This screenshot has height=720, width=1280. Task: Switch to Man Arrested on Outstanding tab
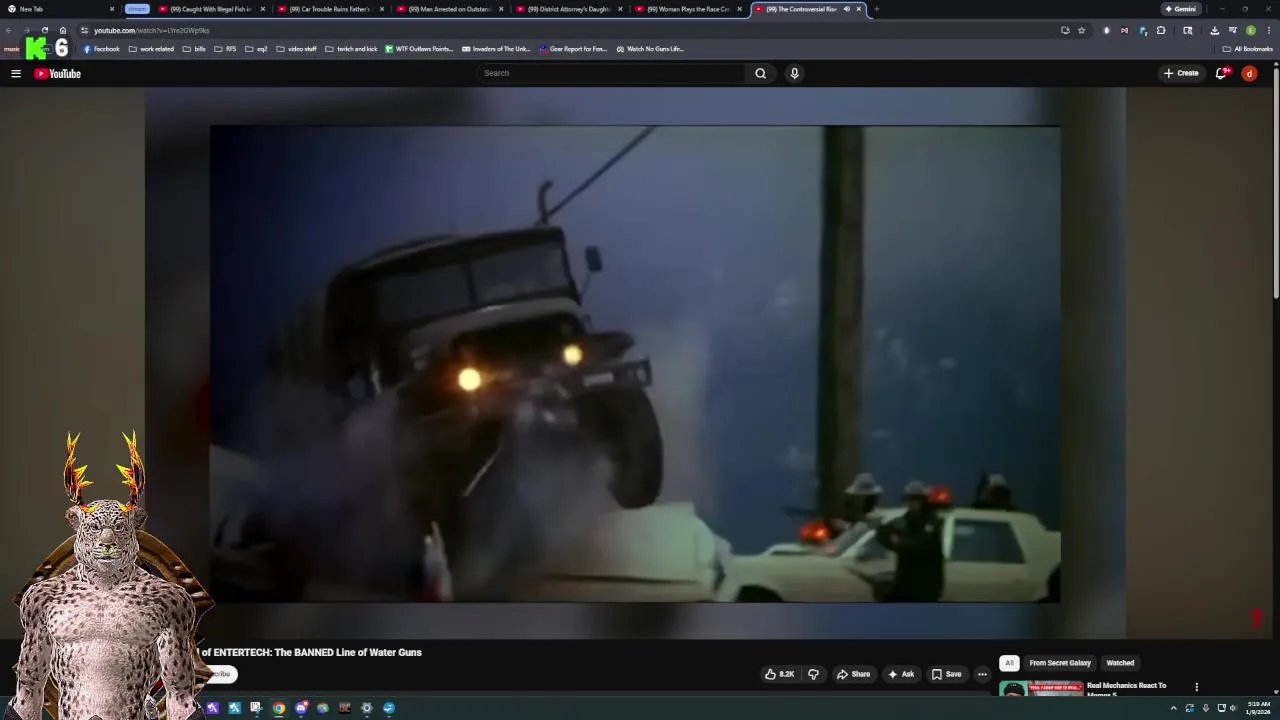(448, 9)
